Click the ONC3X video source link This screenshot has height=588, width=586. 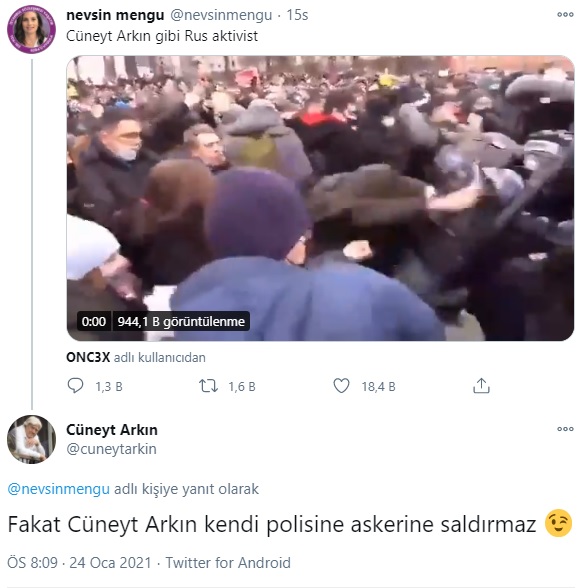(x=88, y=357)
